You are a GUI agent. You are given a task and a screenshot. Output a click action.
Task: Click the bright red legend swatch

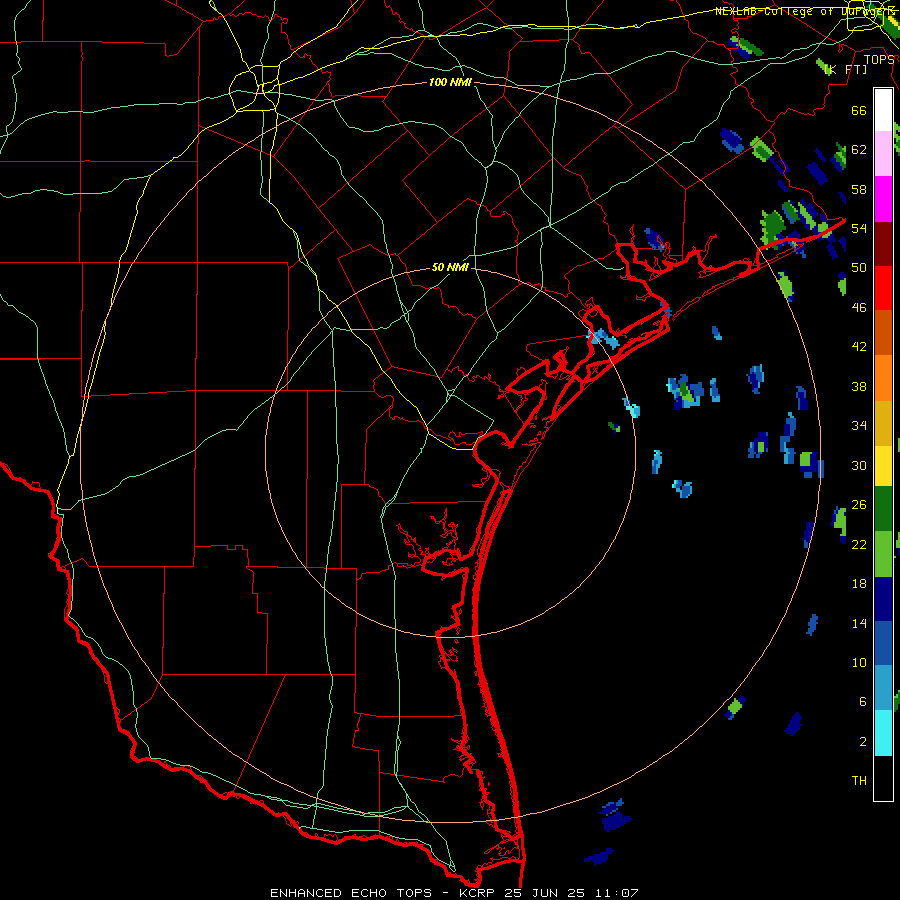tap(883, 288)
